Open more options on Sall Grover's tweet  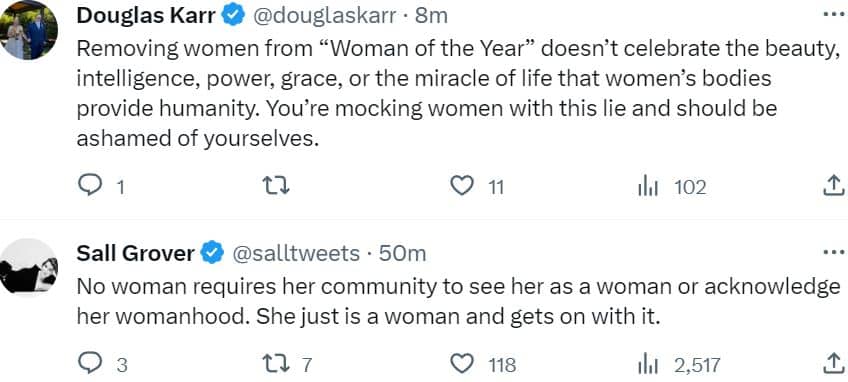click(833, 252)
